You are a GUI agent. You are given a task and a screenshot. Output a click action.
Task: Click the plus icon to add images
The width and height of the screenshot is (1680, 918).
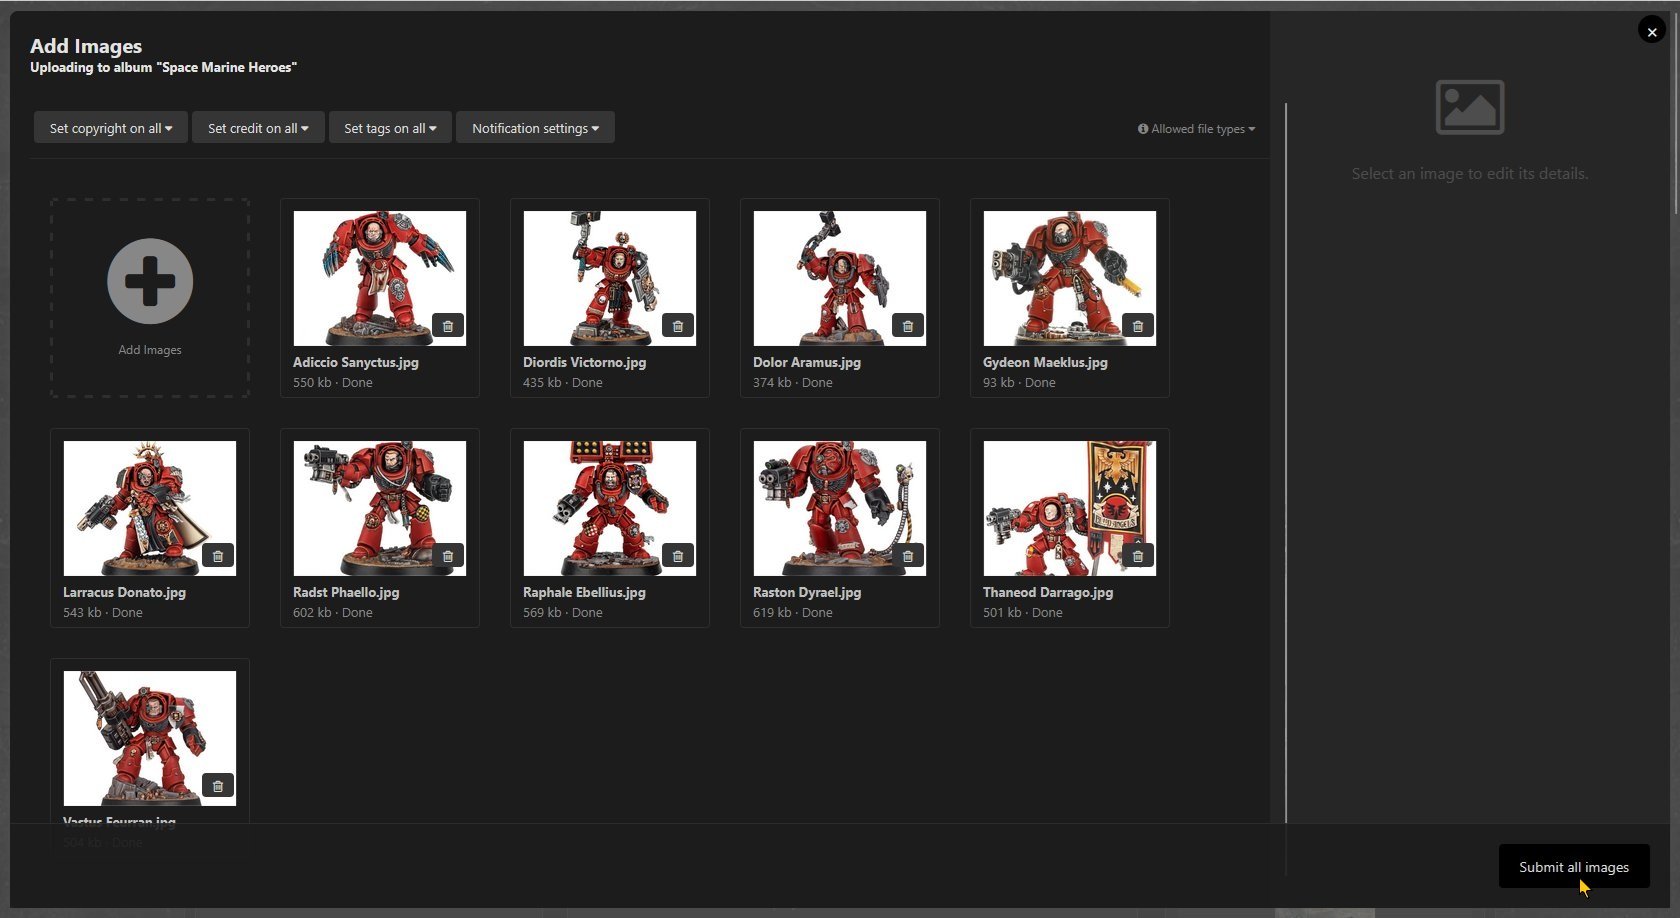(x=150, y=281)
